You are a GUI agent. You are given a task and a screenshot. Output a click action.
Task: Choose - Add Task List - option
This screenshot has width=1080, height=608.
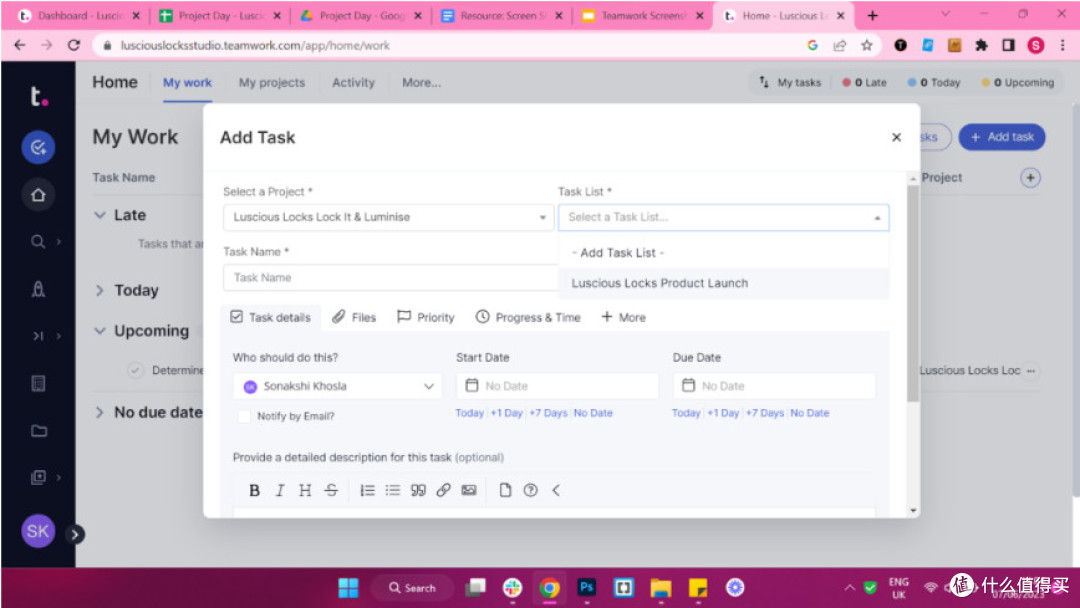pyautogui.click(x=723, y=253)
